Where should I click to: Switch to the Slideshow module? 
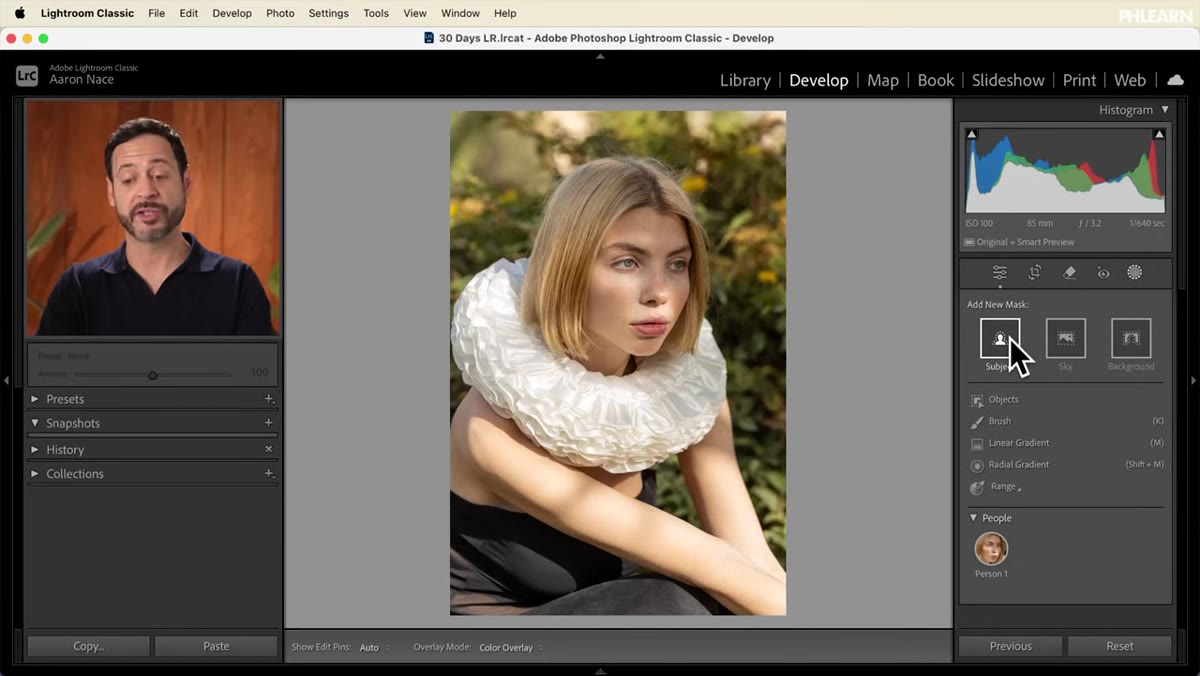1008,80
